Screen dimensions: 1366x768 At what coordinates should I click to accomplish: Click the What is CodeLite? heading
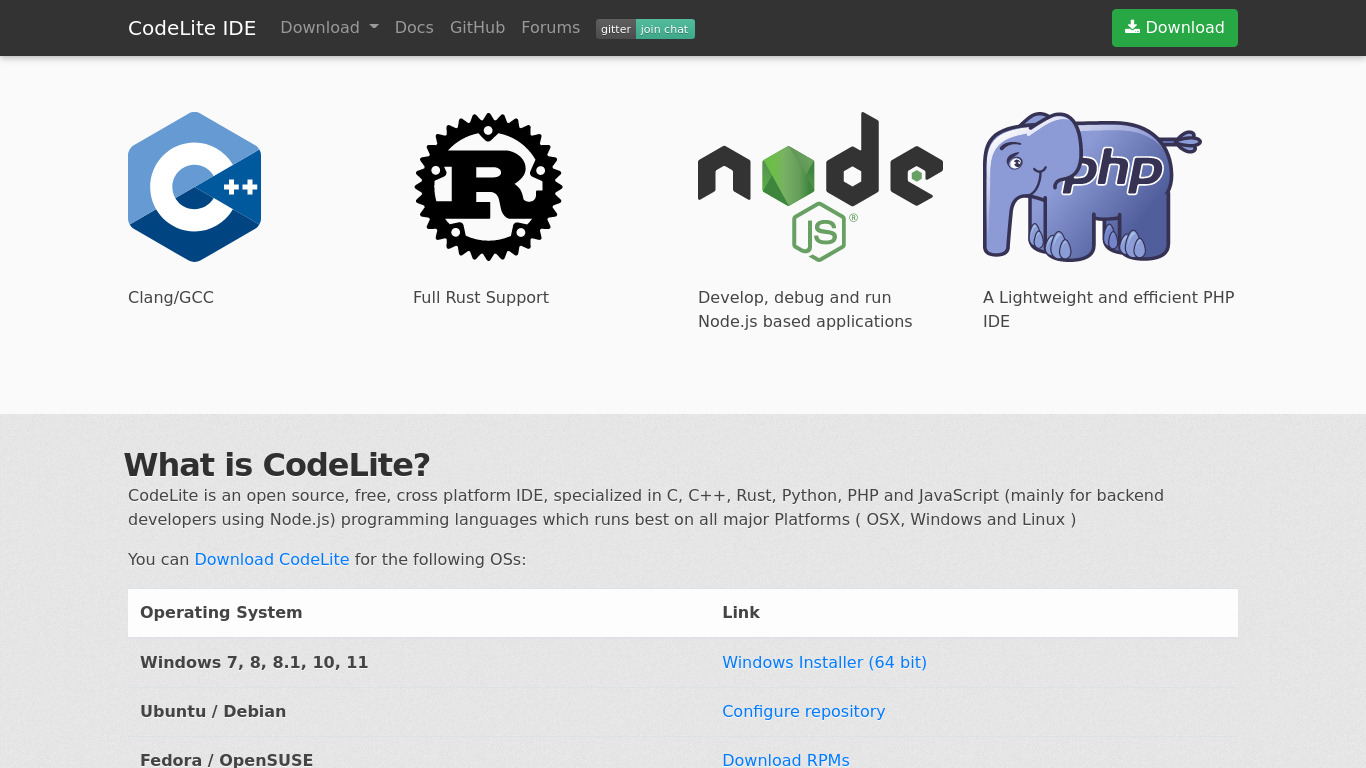pos(277,464)
